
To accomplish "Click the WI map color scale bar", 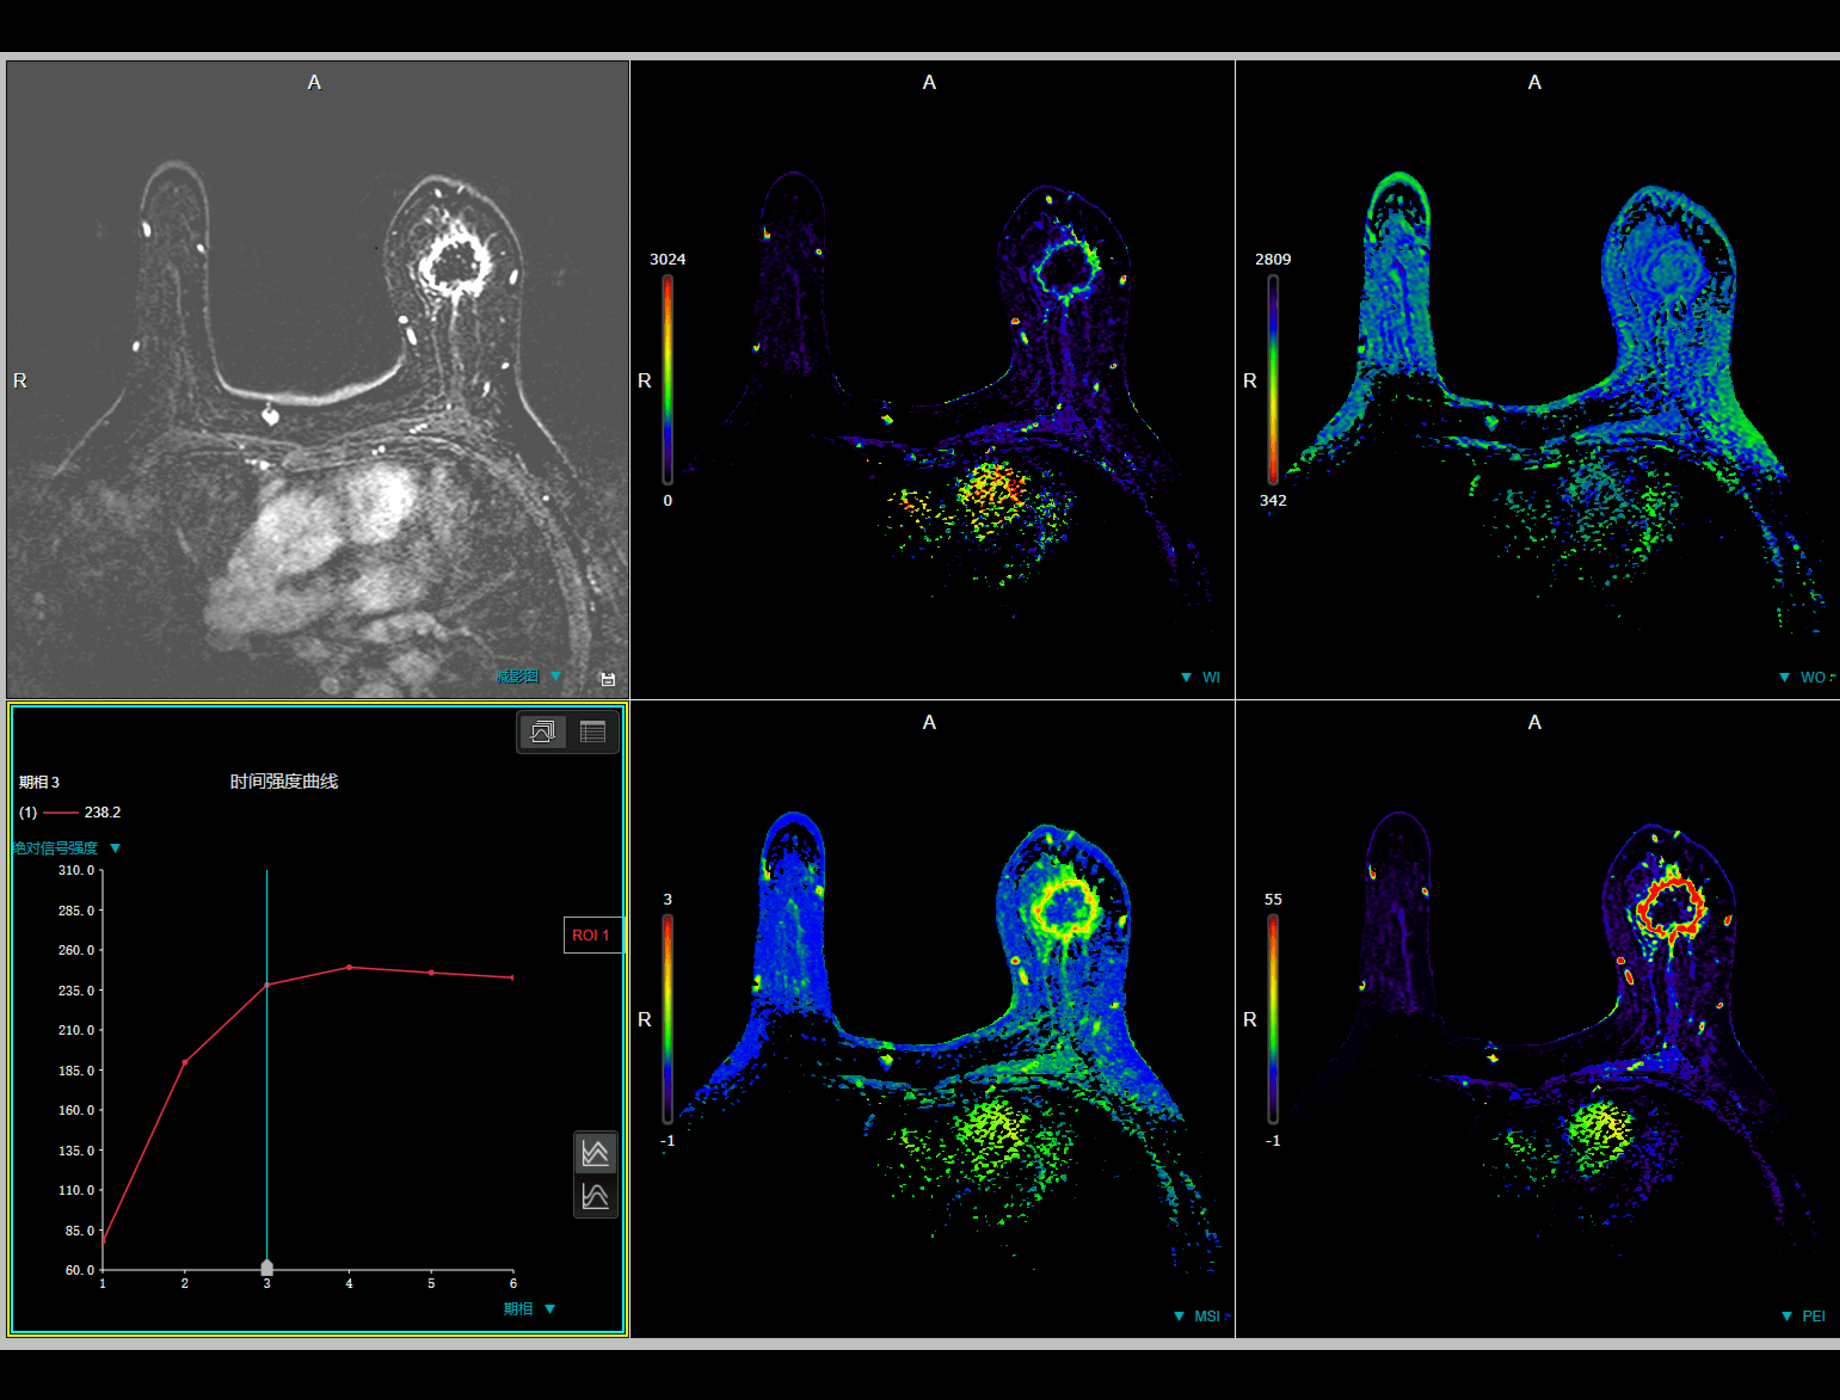I will [x=667, y=380].
